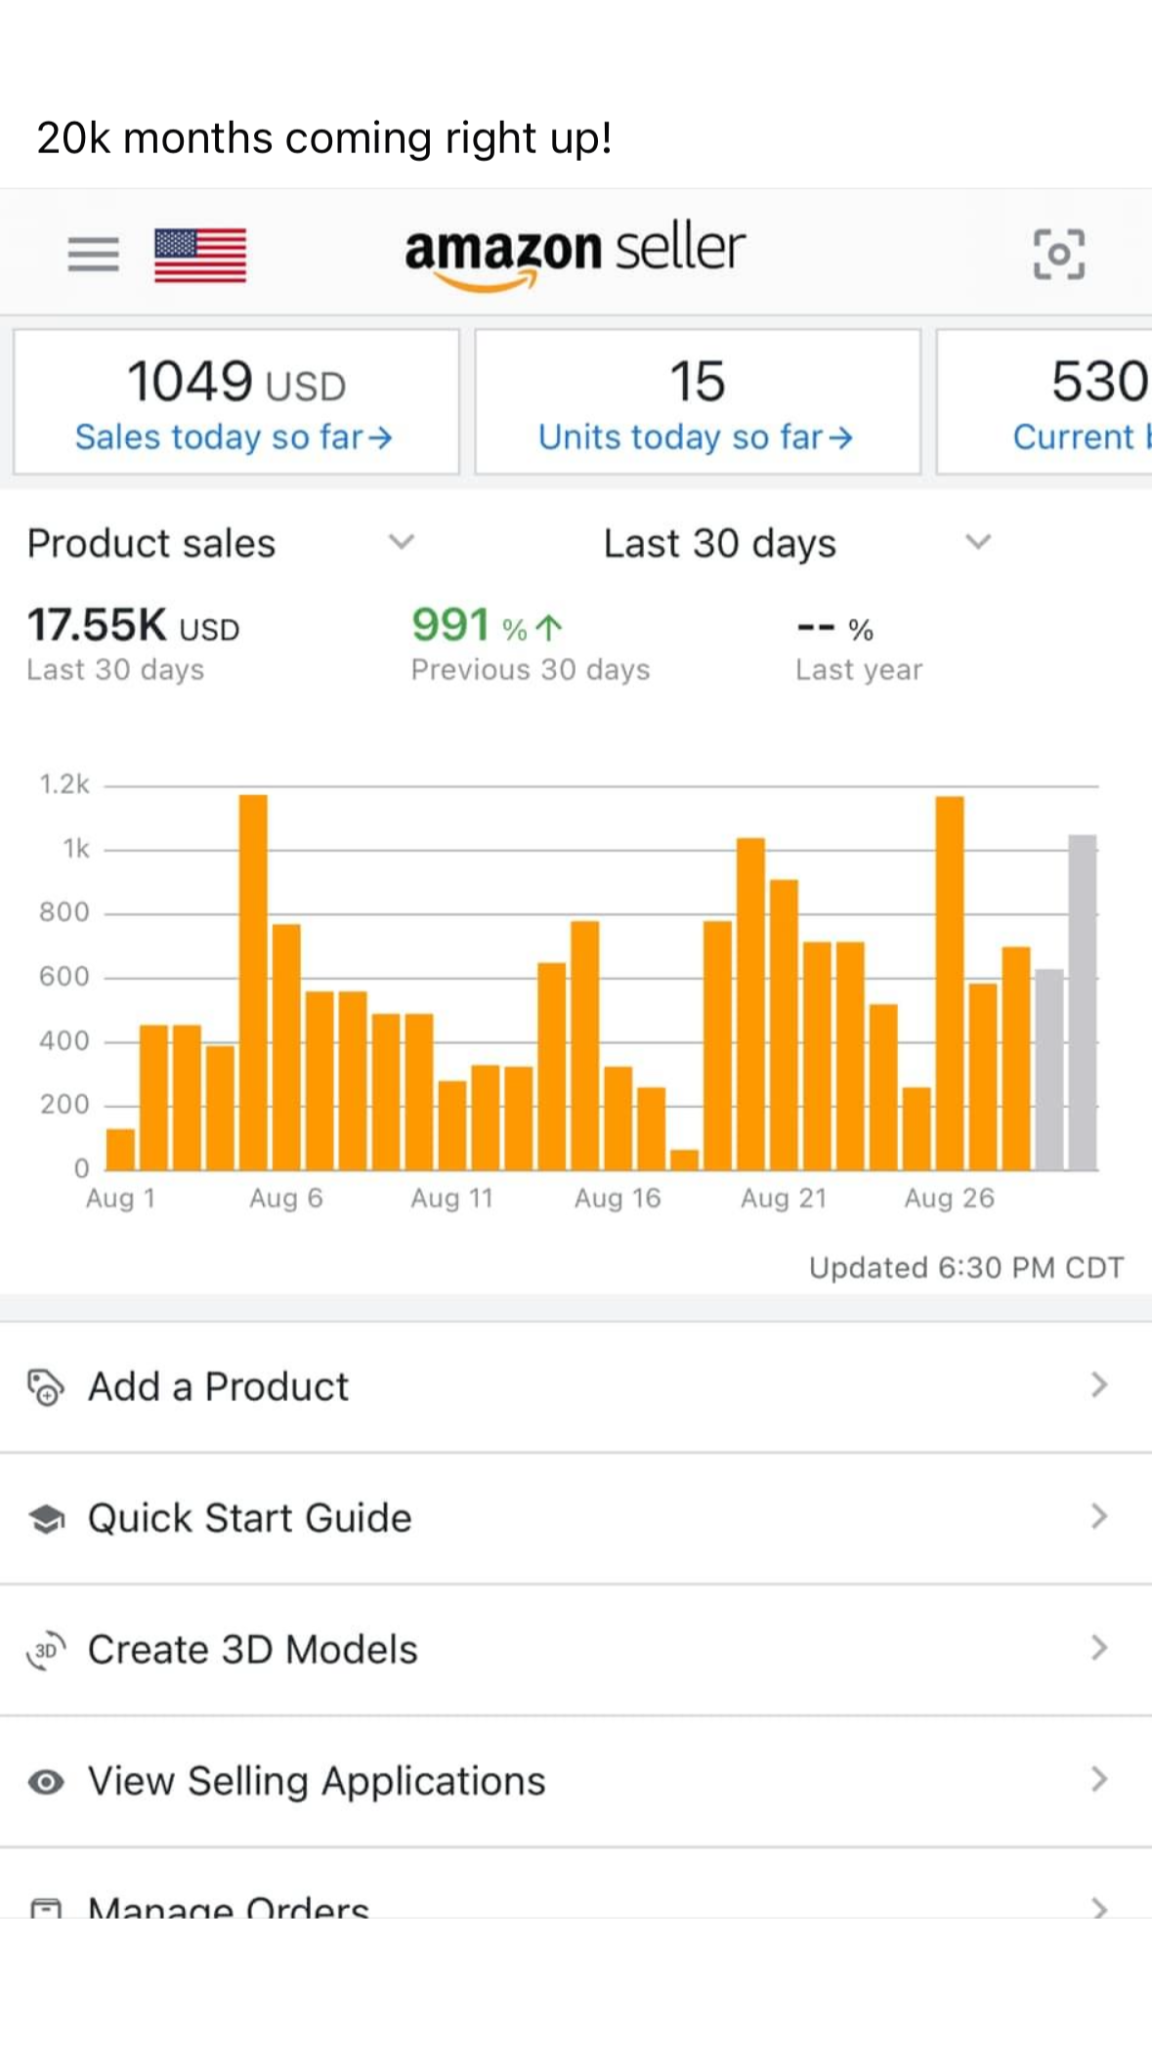Open the hamburger menu
The image size is (1152, 2048).
pyautogui.click(x=93, y=254)
